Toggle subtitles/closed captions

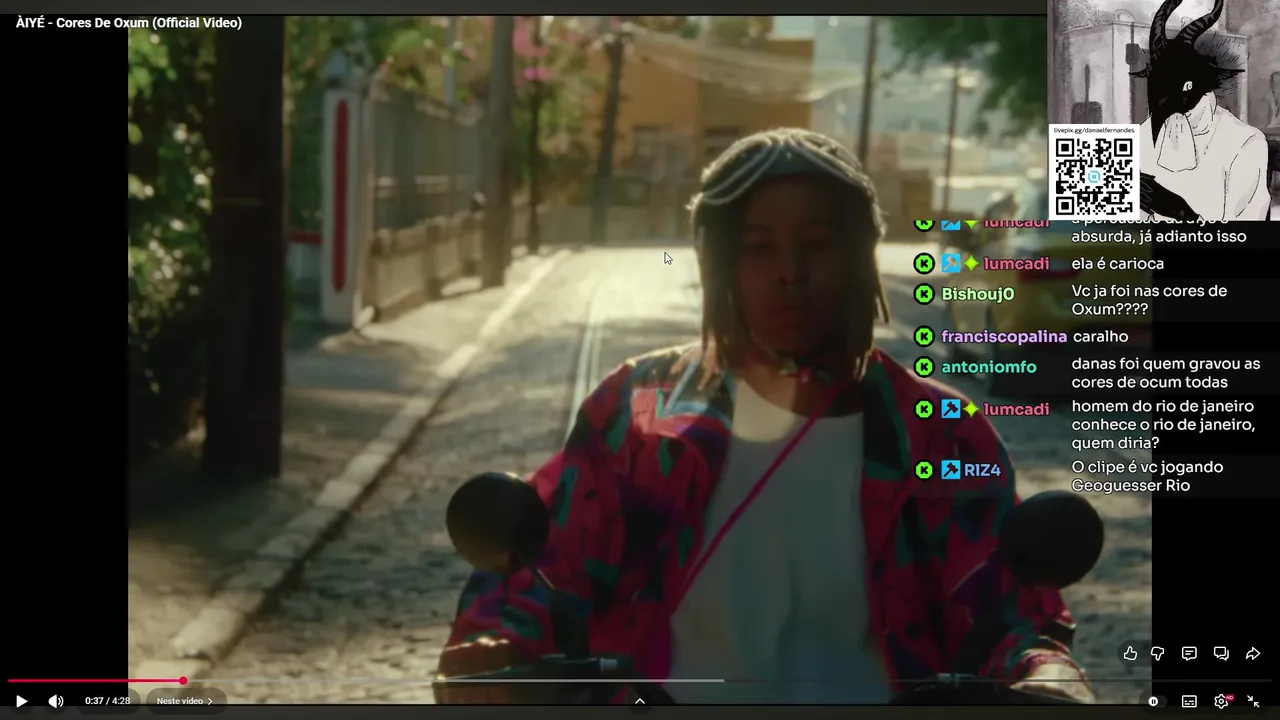coord(1189,701)
